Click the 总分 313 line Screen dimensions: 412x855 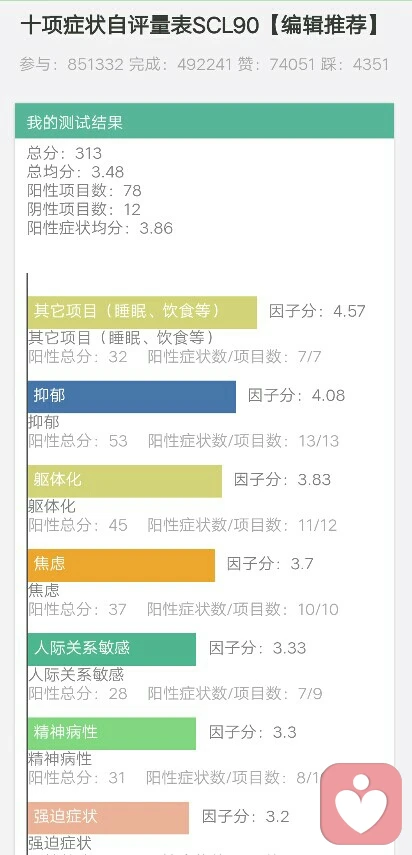[64, 153]
